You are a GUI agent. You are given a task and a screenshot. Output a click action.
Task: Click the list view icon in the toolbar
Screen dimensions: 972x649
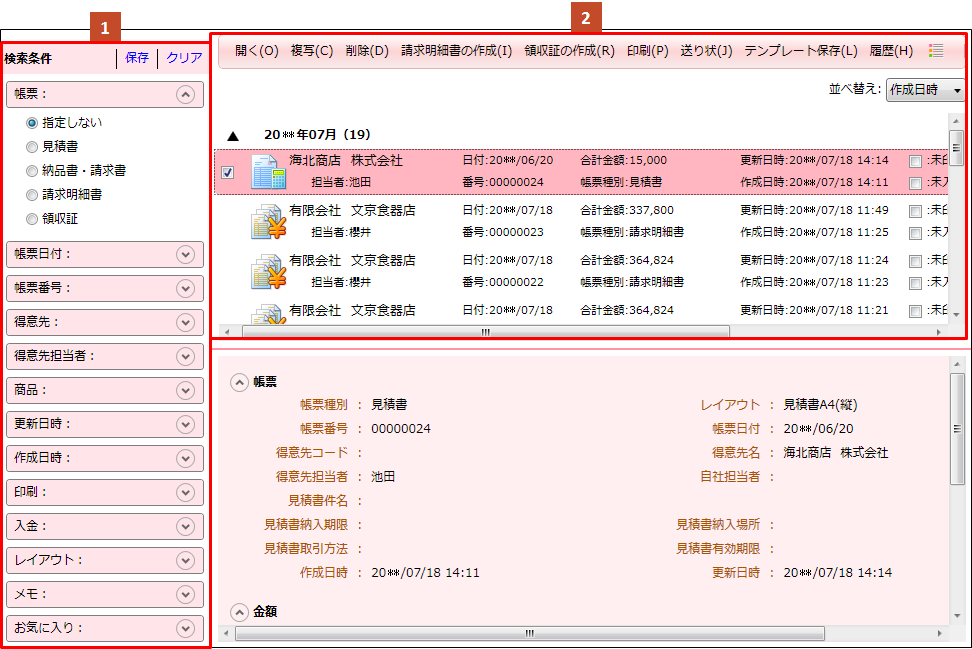coord(936,51)
